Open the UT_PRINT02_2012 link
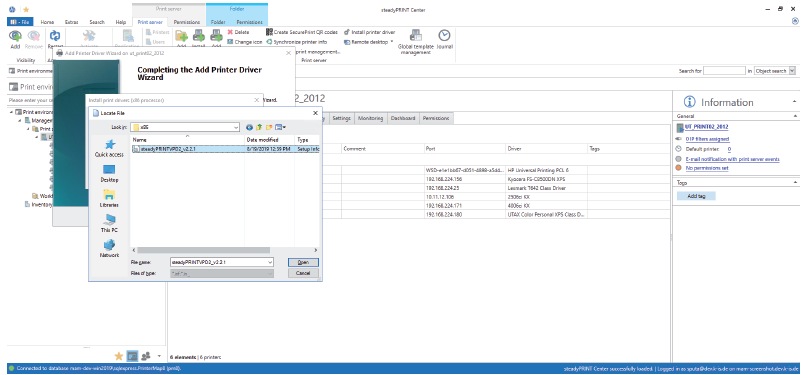Image resolution: width=803 pixels, height=375 pixels. (x=707, y=127)
